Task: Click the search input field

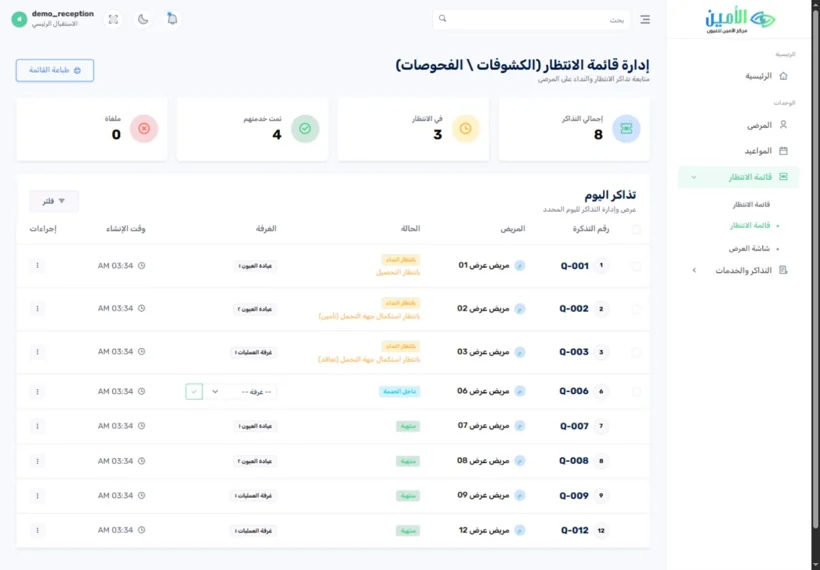Action: pyautogui.click(x=531, y=19)
